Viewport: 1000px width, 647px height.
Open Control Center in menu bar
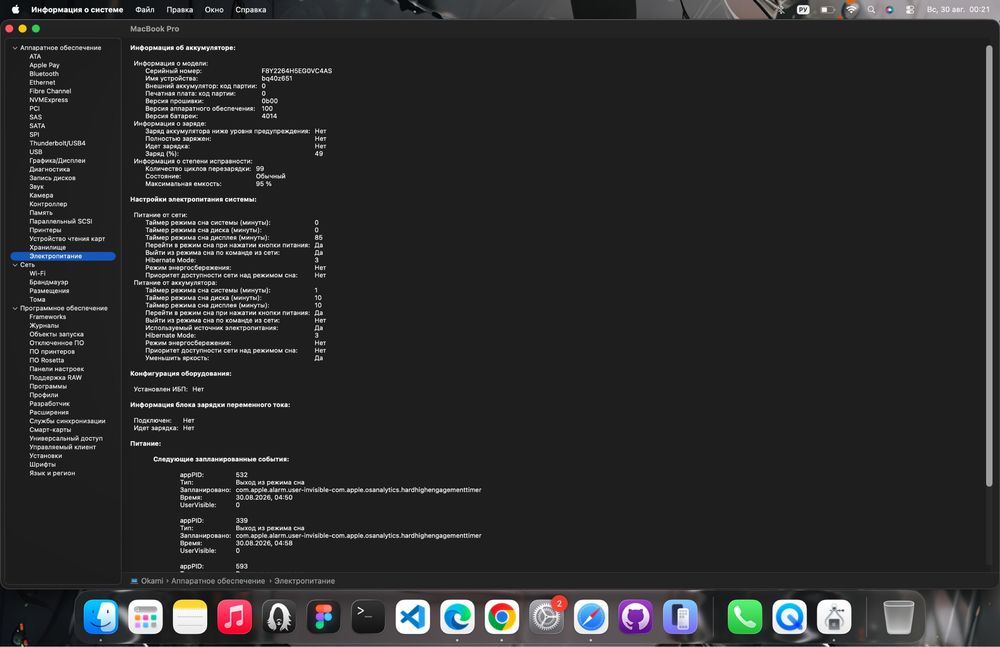coord(910,10)
